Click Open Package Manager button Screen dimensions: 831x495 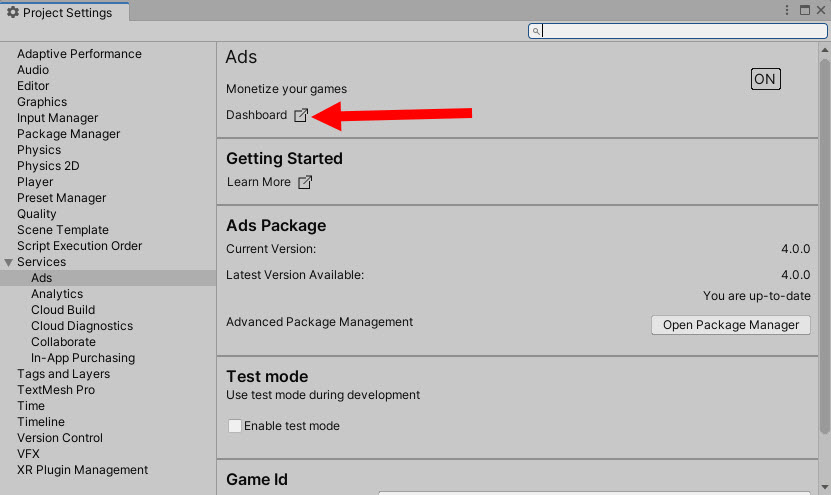tap(730, 325)
